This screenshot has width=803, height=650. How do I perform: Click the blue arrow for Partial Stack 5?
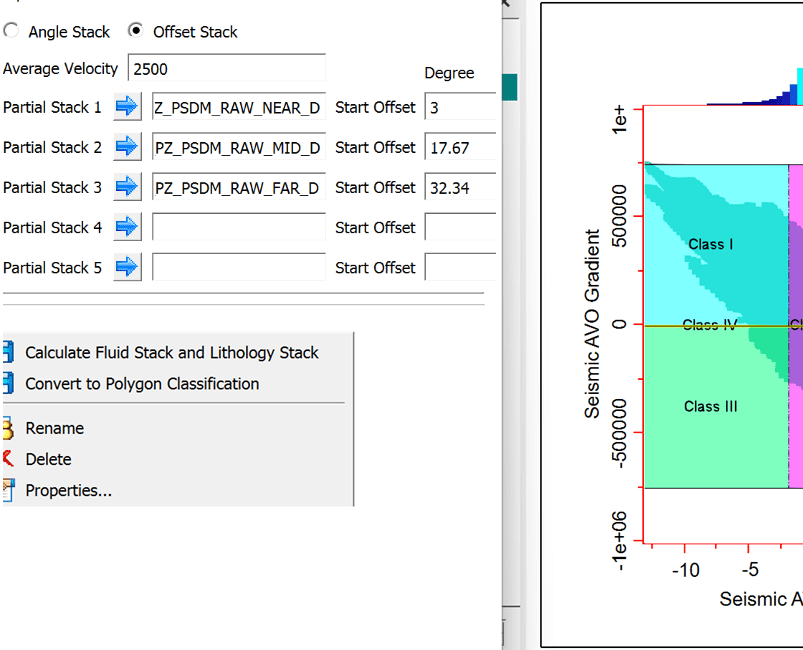point(127,267)
